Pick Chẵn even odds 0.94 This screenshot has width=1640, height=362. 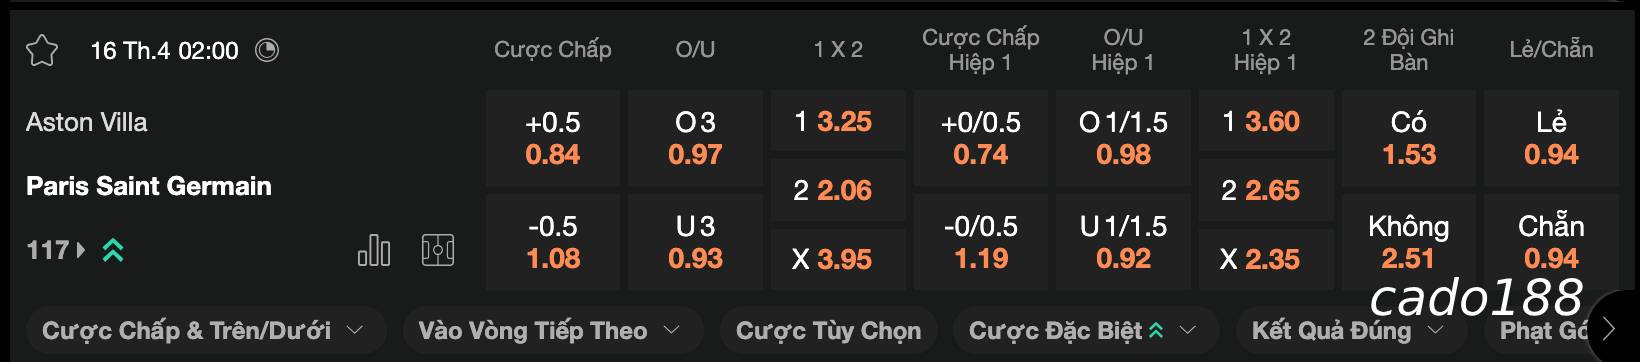pyautogui.click(x=1551, y=242)
